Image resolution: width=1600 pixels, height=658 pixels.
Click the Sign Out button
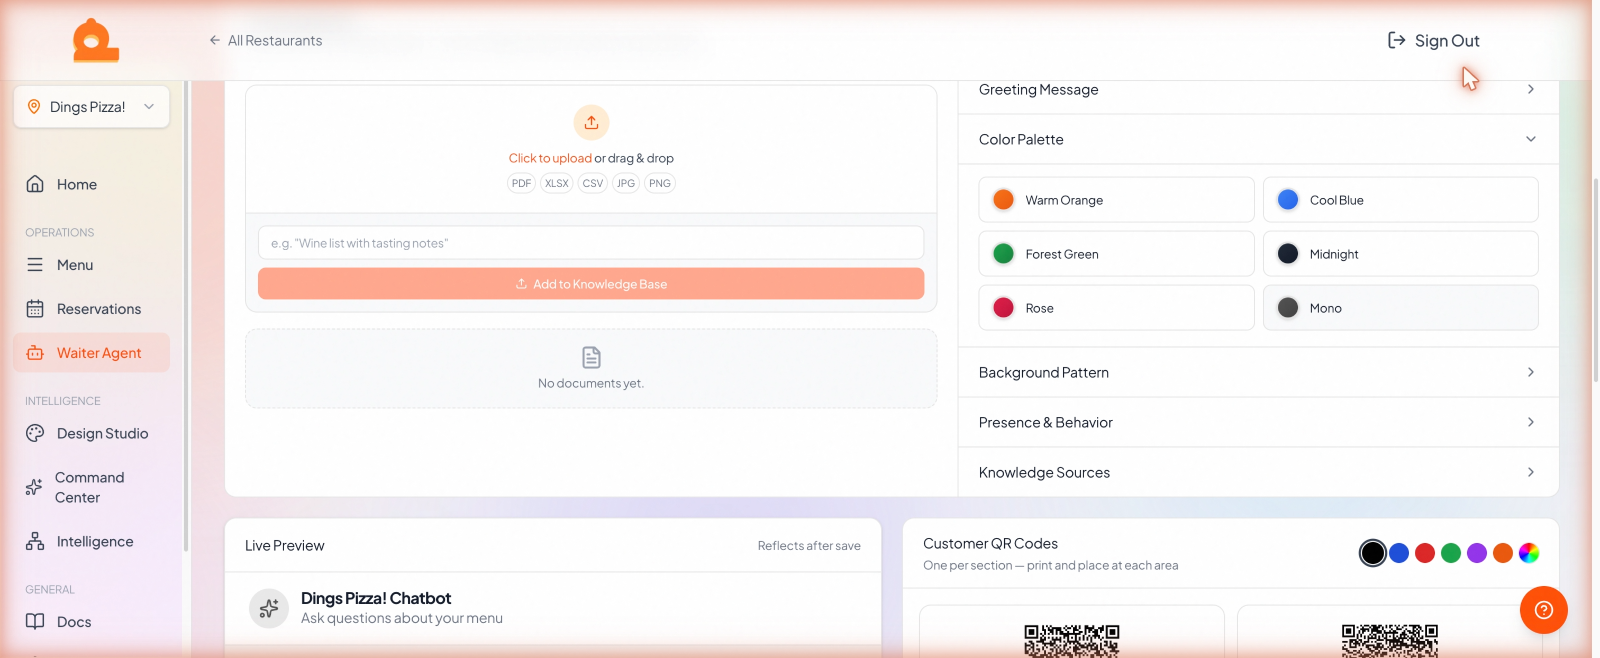(1433, 40)
